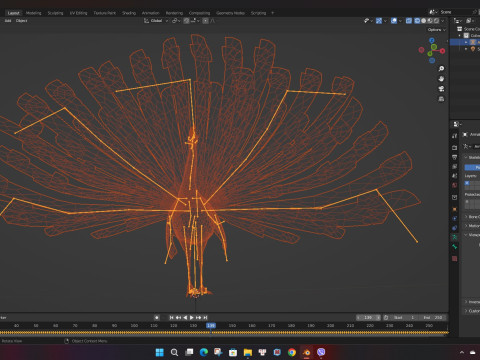Open the Object menu in viewport header

tap(22, 21)
